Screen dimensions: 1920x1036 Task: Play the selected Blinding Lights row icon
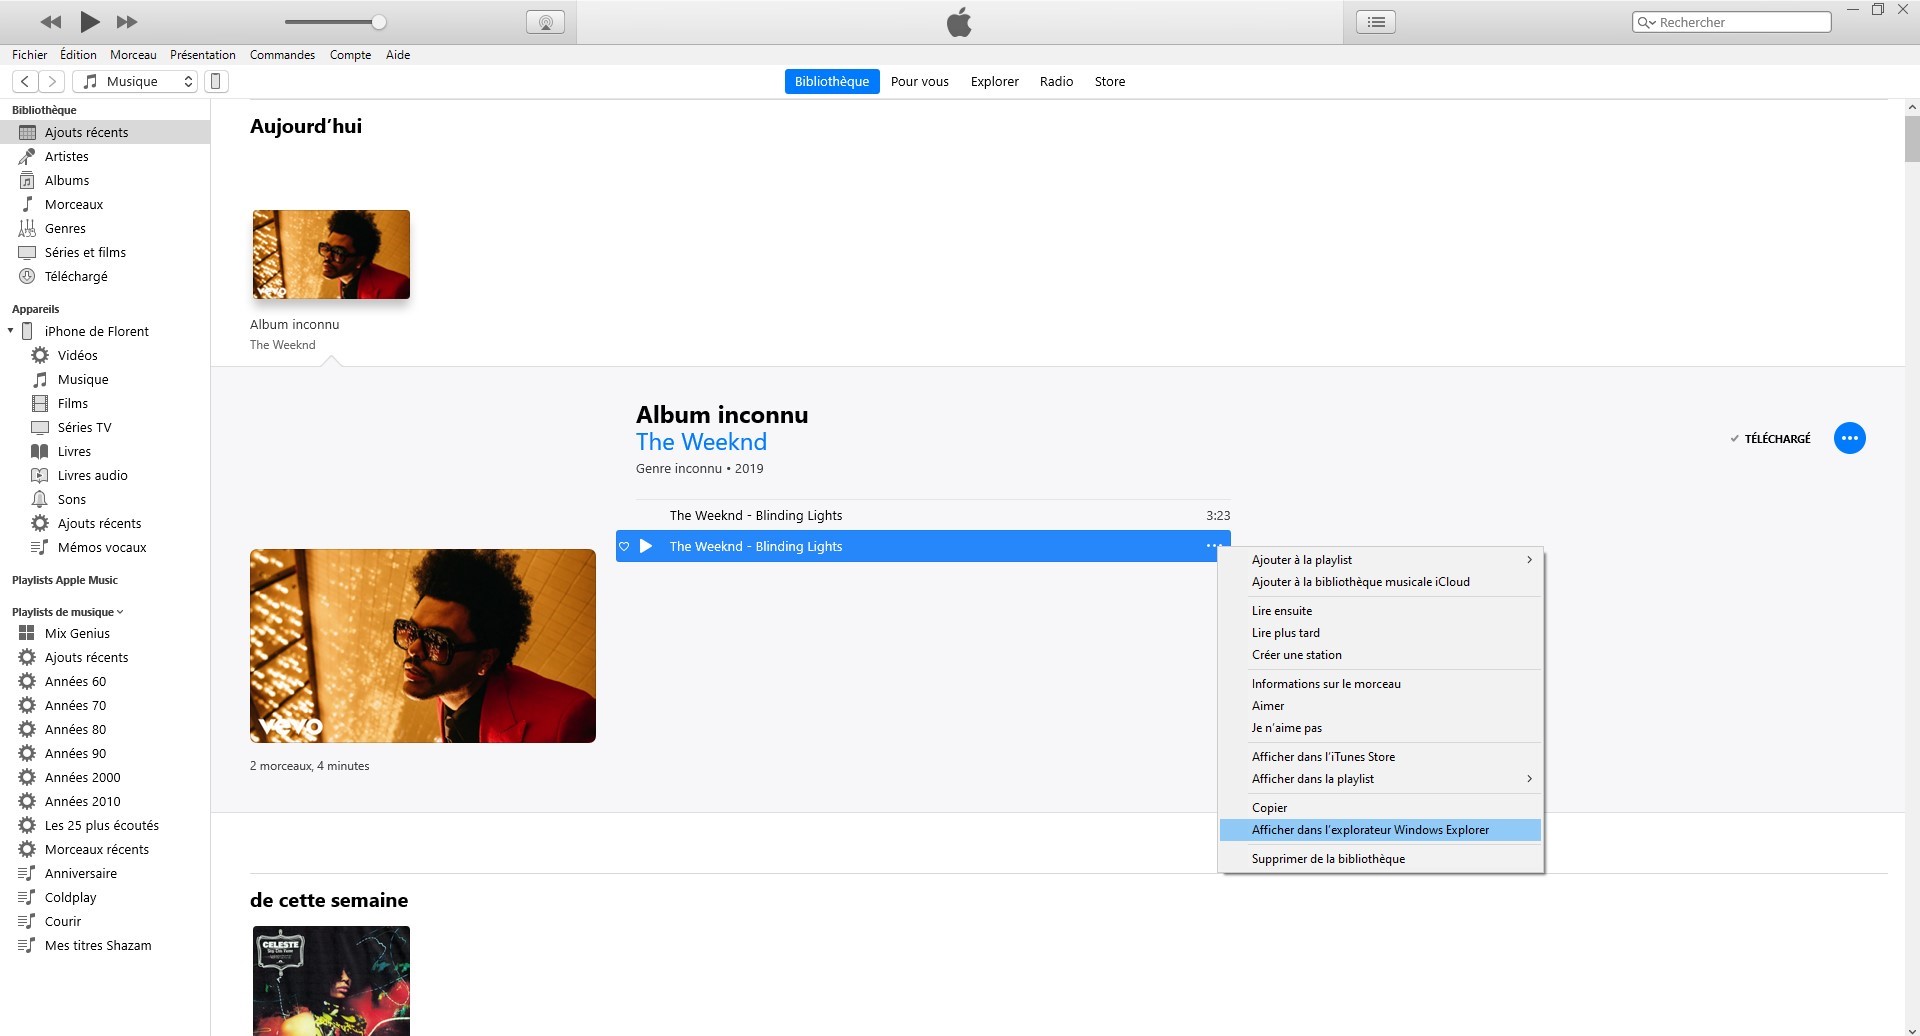click(x=646, y=546)
